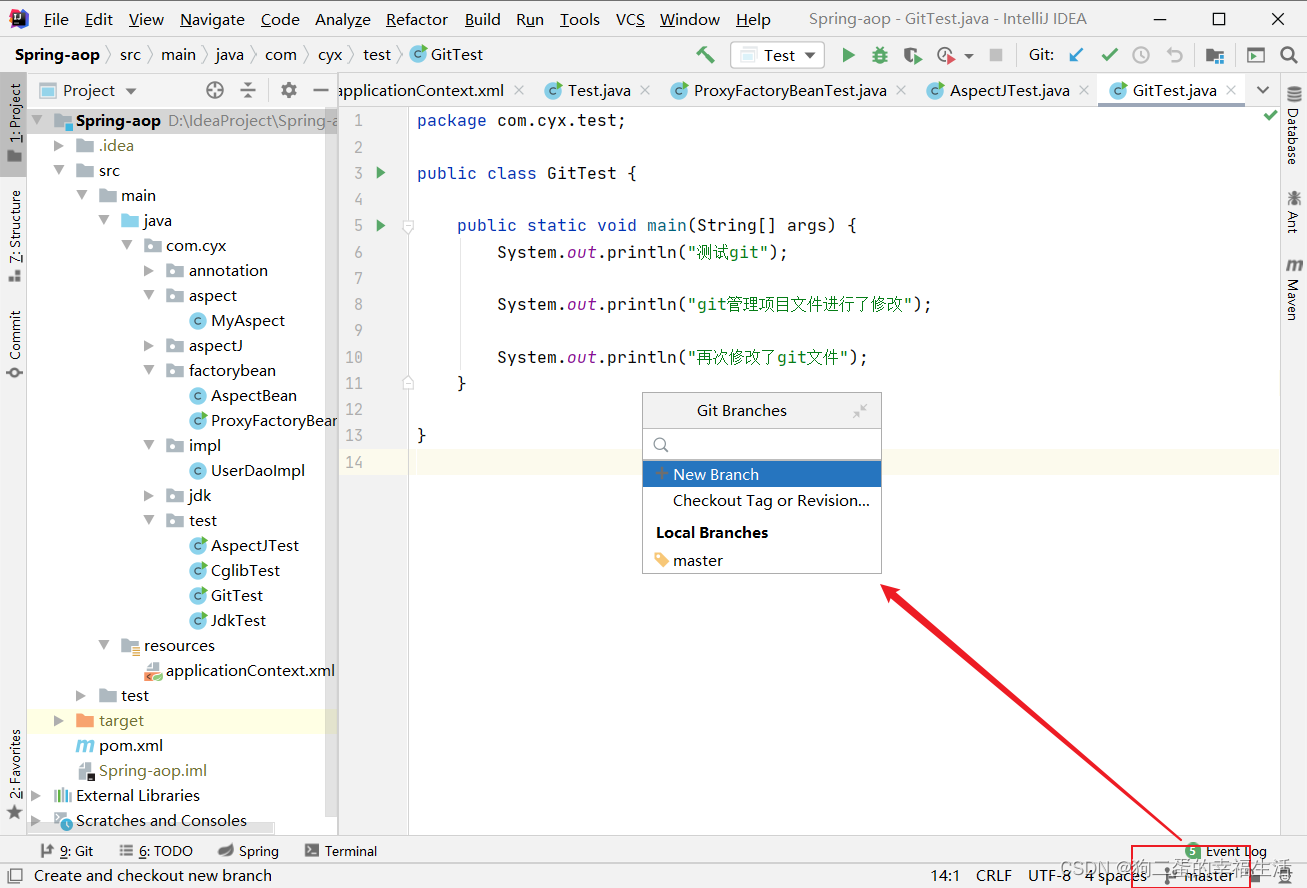Run the Test configuration with green play icon

849,55
